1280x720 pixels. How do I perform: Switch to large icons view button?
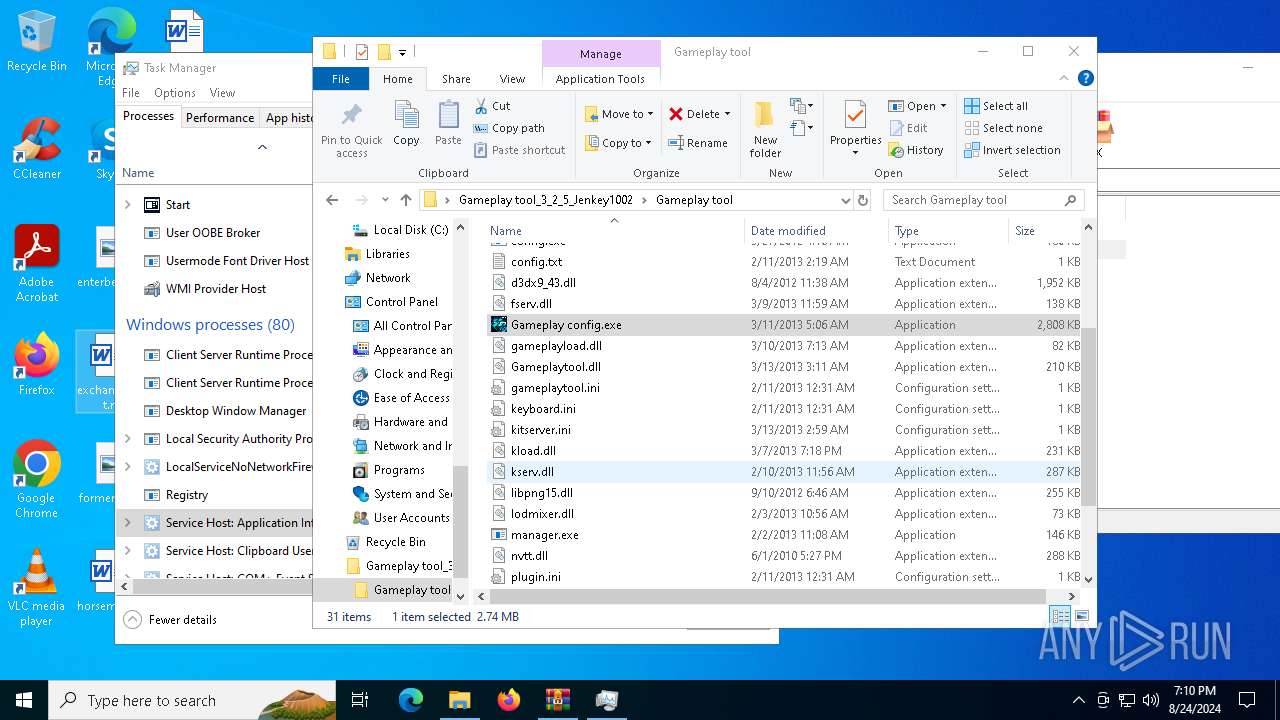point(1081,617)
